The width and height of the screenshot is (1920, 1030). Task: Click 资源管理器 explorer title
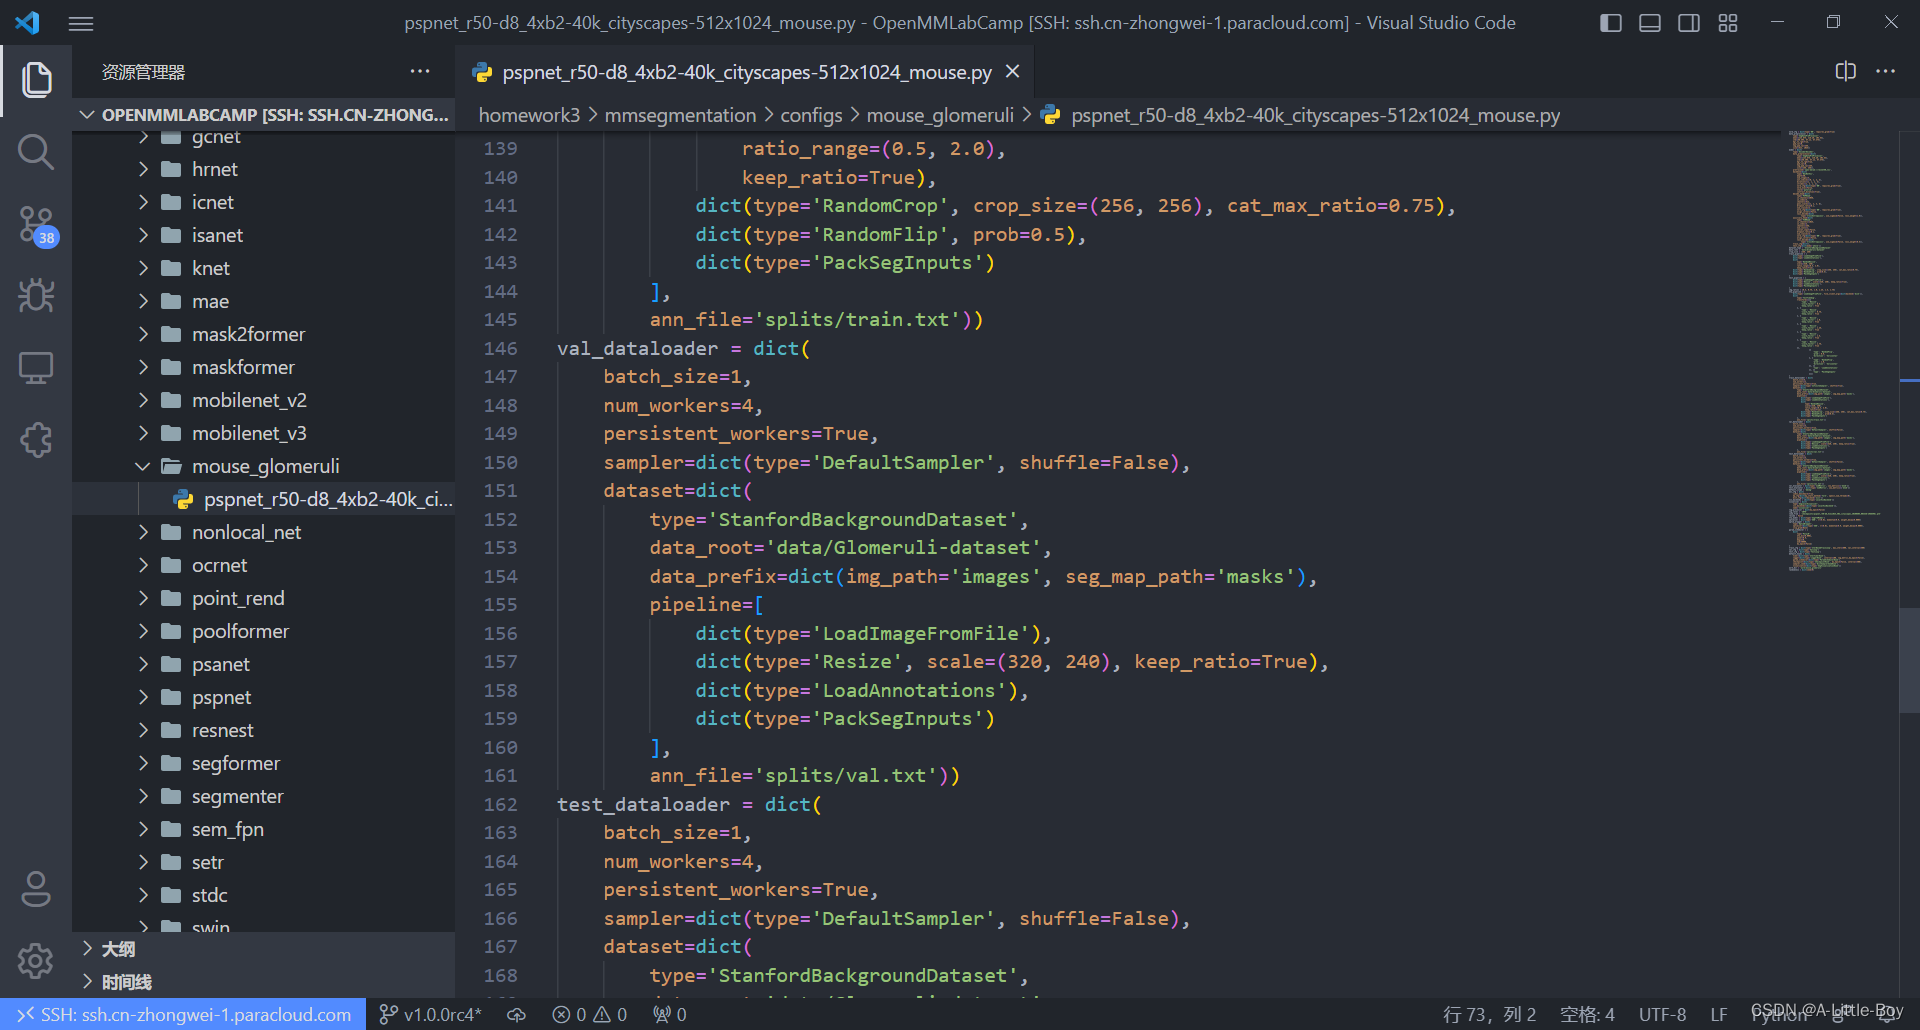[144, 72]
